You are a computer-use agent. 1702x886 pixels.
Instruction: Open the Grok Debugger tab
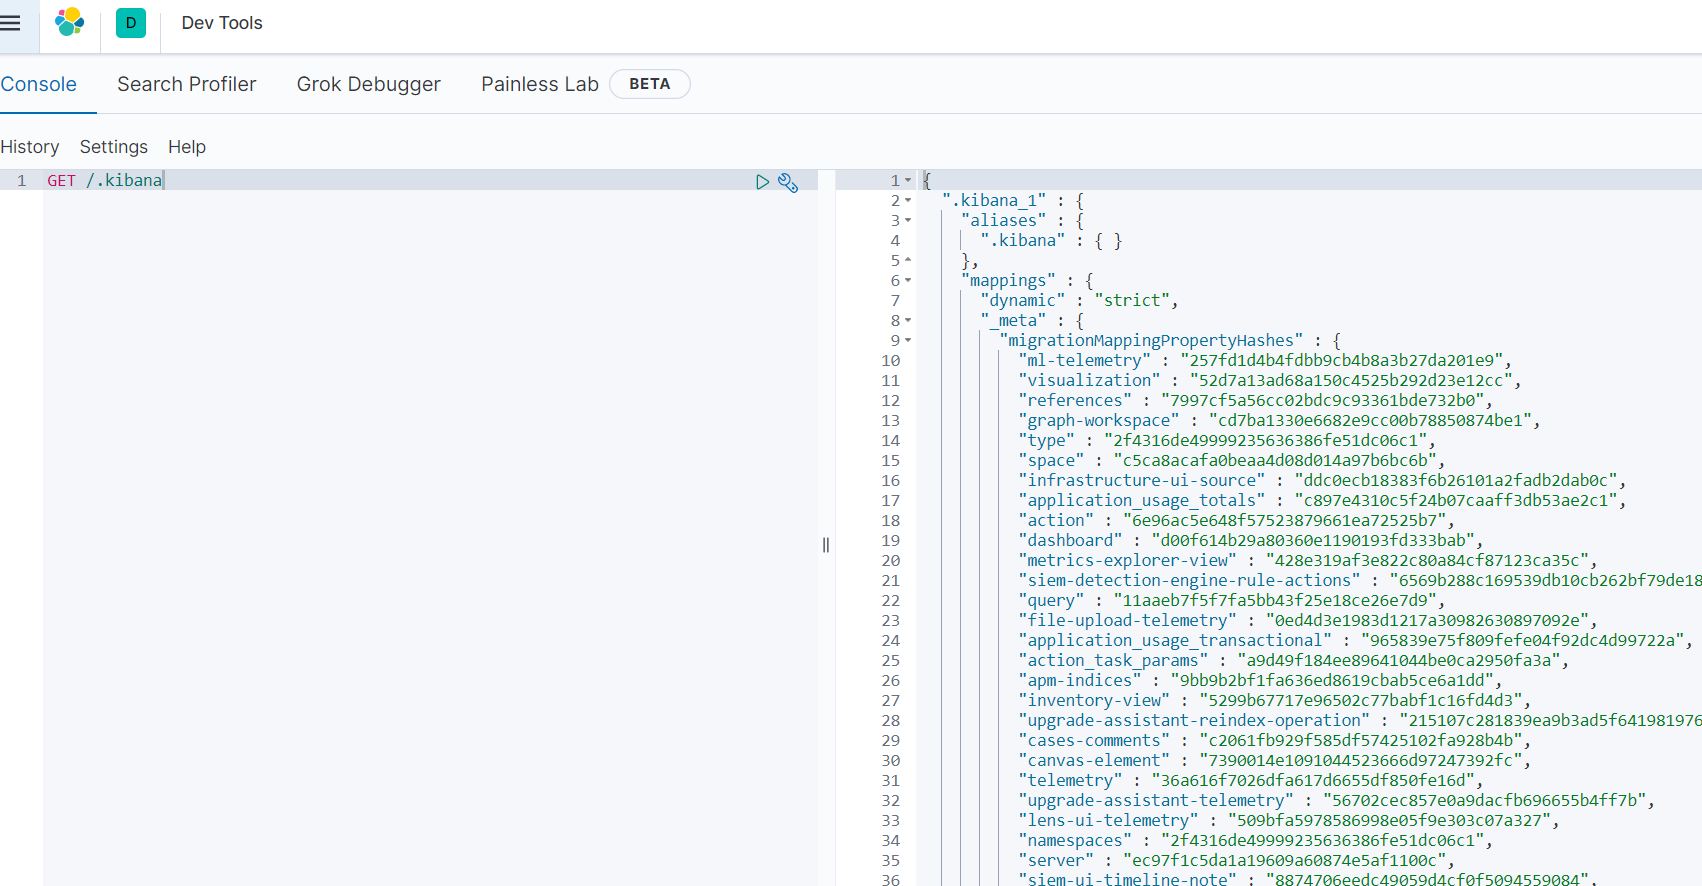click(x=369, y=84)
